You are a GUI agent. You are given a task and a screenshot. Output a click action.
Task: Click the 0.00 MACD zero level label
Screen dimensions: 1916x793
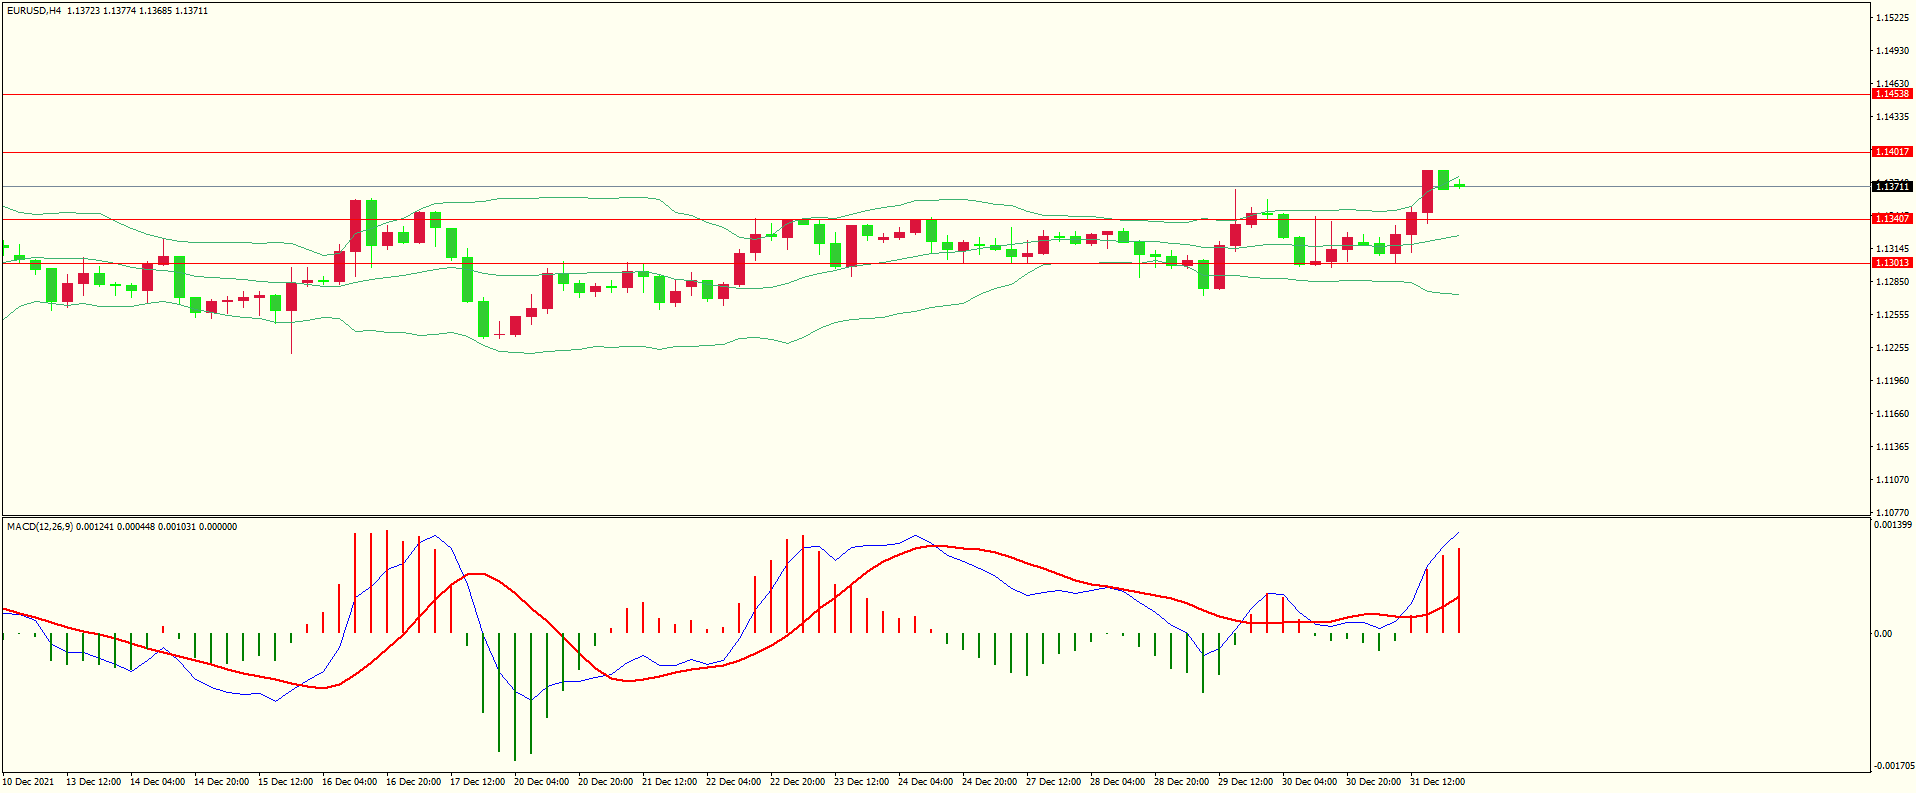pos(1882,634)
